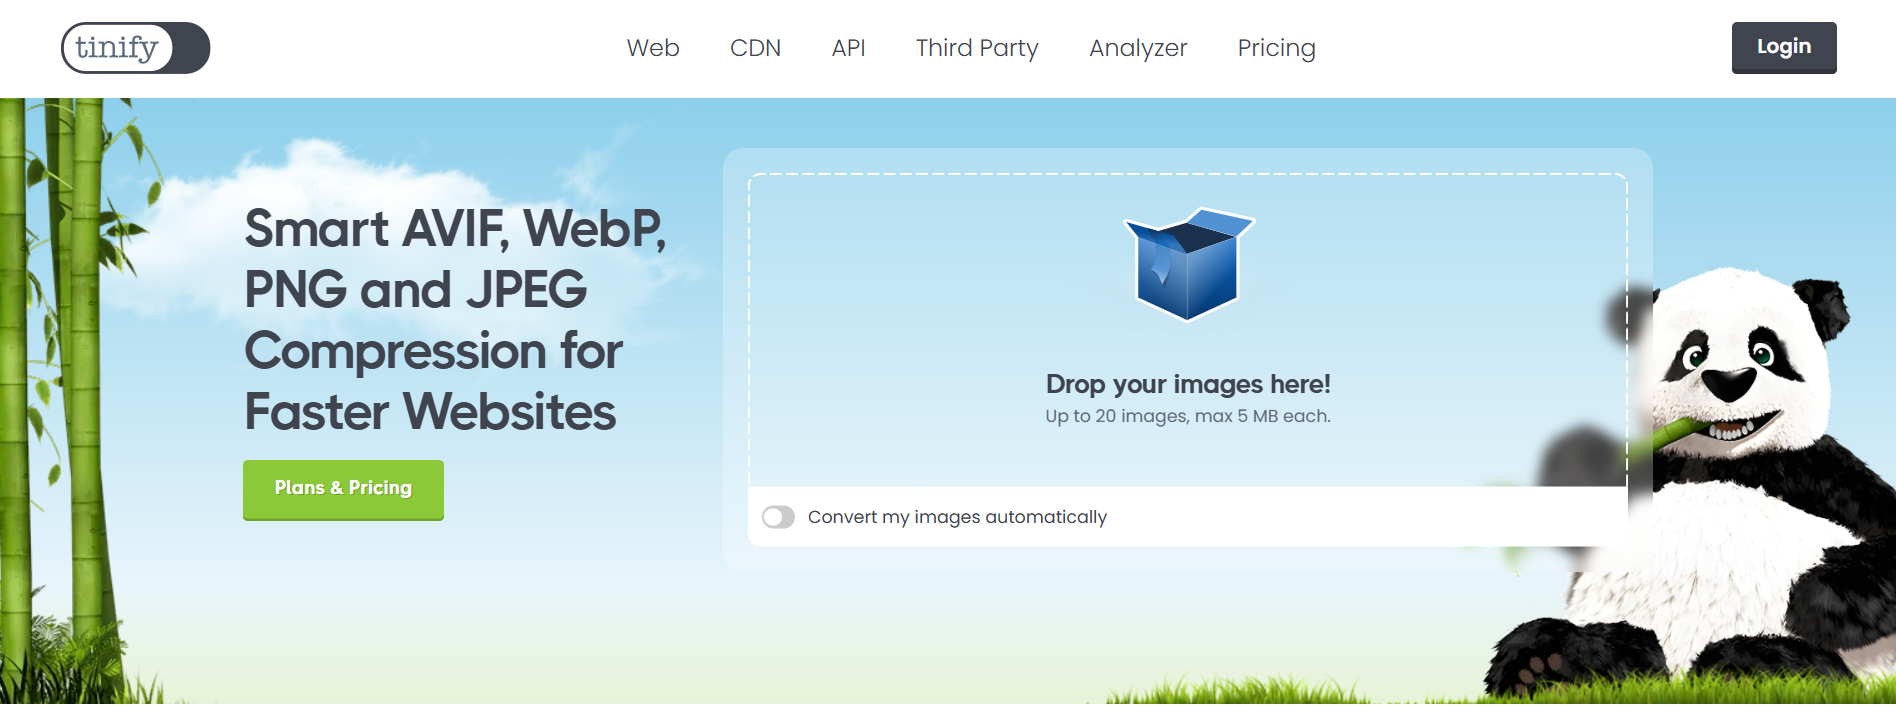Click "Drop your images here!" text
Viewport: 1896px width, 706px height.
1188,384
